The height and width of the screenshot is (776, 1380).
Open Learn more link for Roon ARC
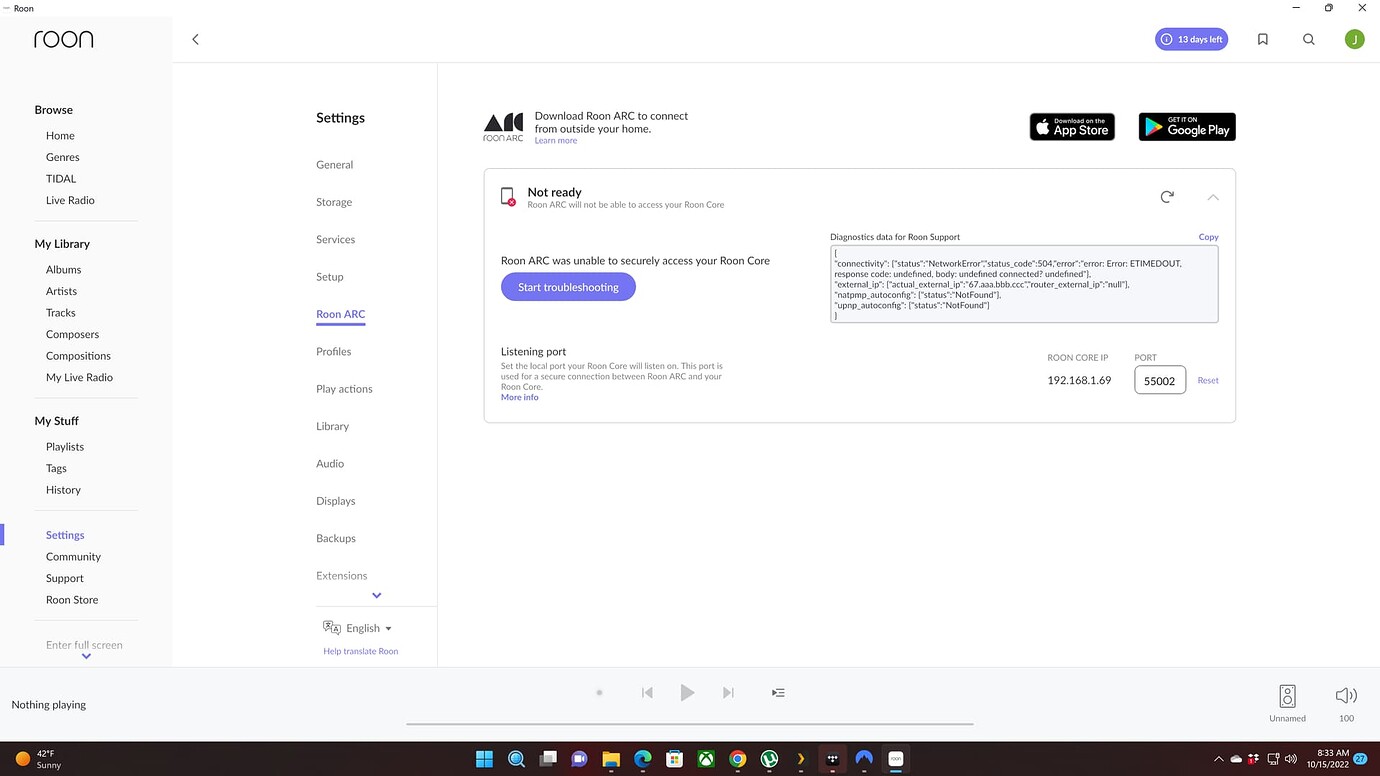tap(555, 140)
